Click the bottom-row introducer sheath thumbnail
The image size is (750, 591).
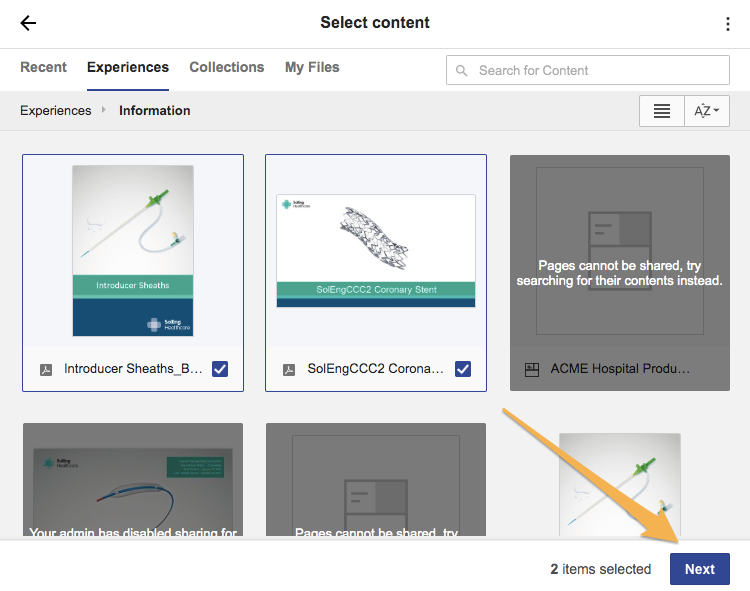(620, 484)
